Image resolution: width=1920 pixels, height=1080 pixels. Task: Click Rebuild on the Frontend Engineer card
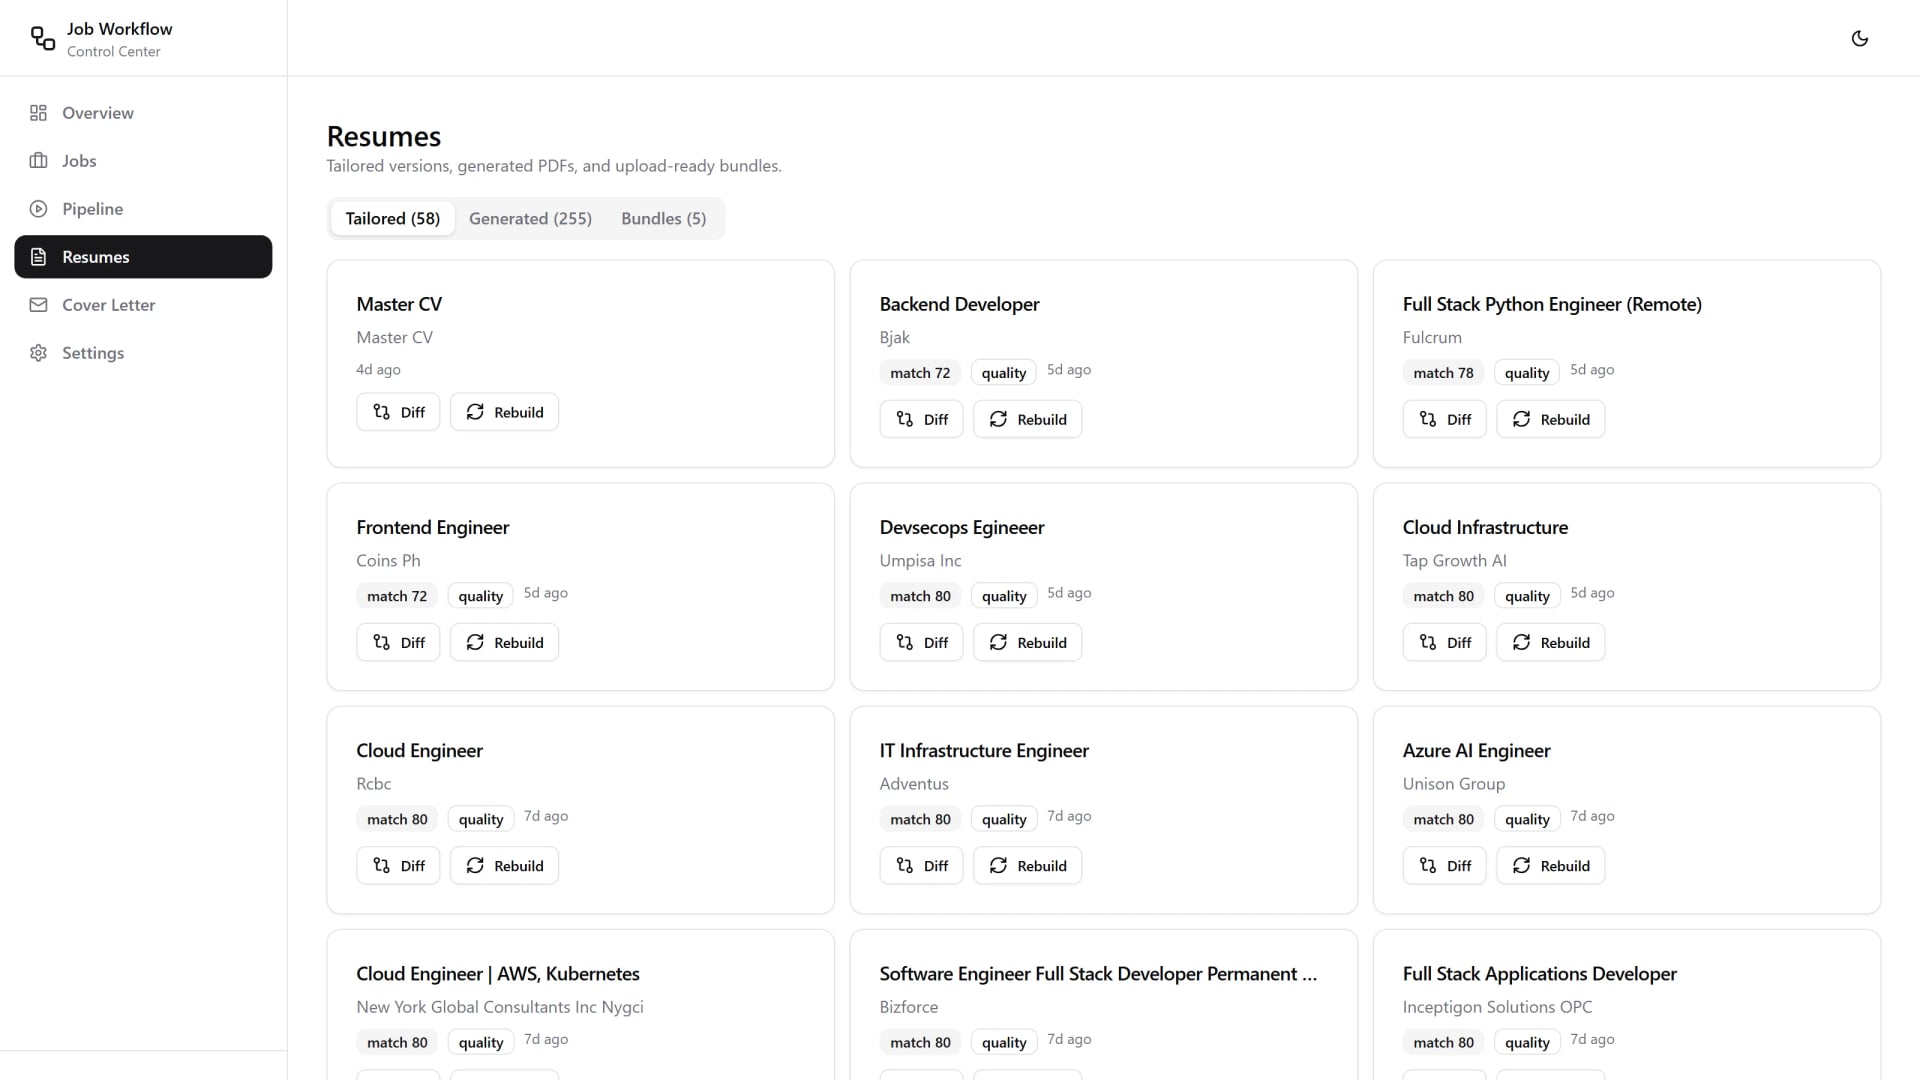(504, 642)
